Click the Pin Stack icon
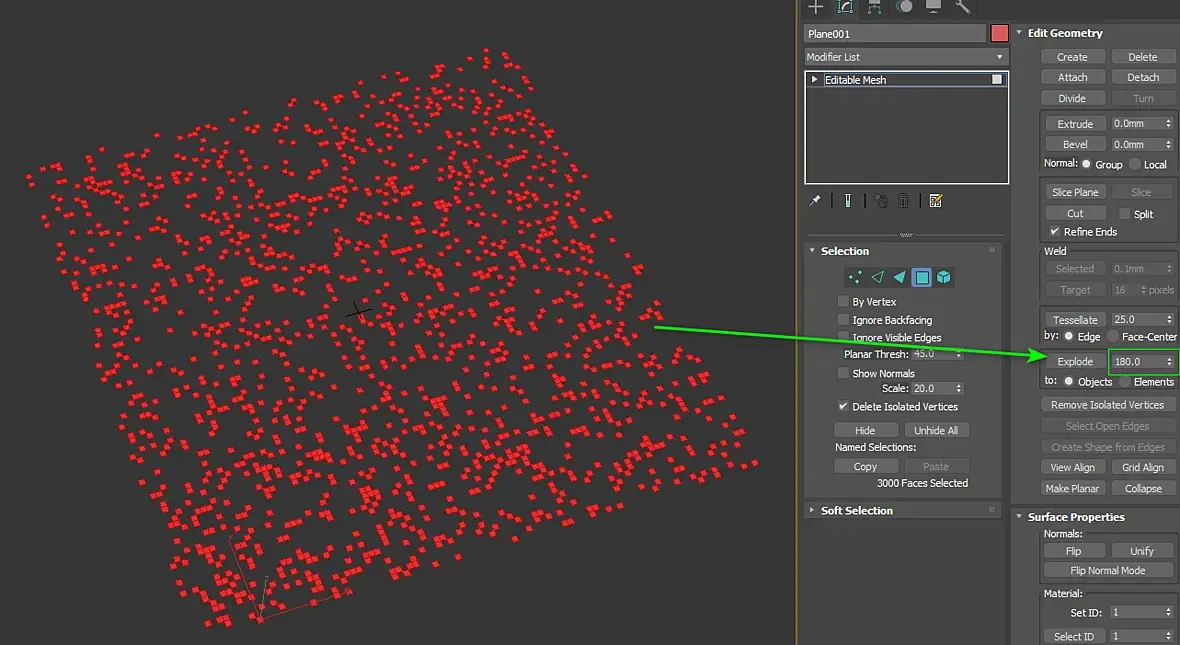Screen dimensions: 1180x645 coord(815,200)
